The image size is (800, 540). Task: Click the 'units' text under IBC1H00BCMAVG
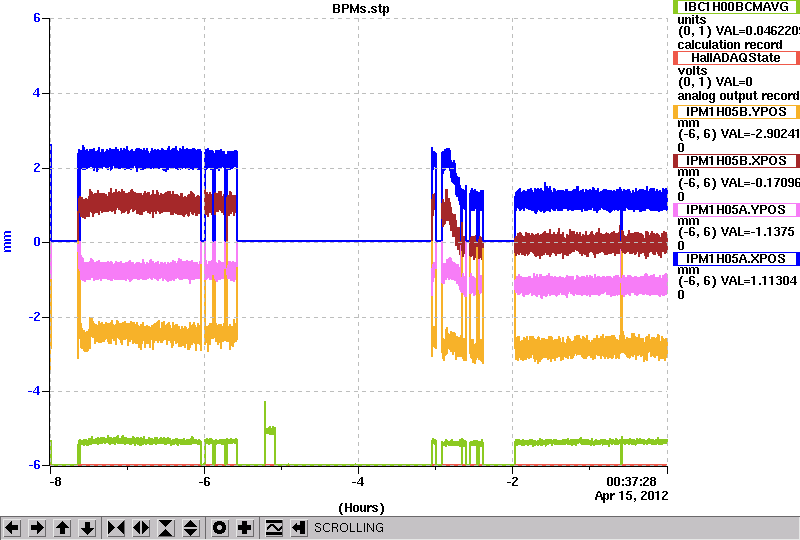[692, 20]
